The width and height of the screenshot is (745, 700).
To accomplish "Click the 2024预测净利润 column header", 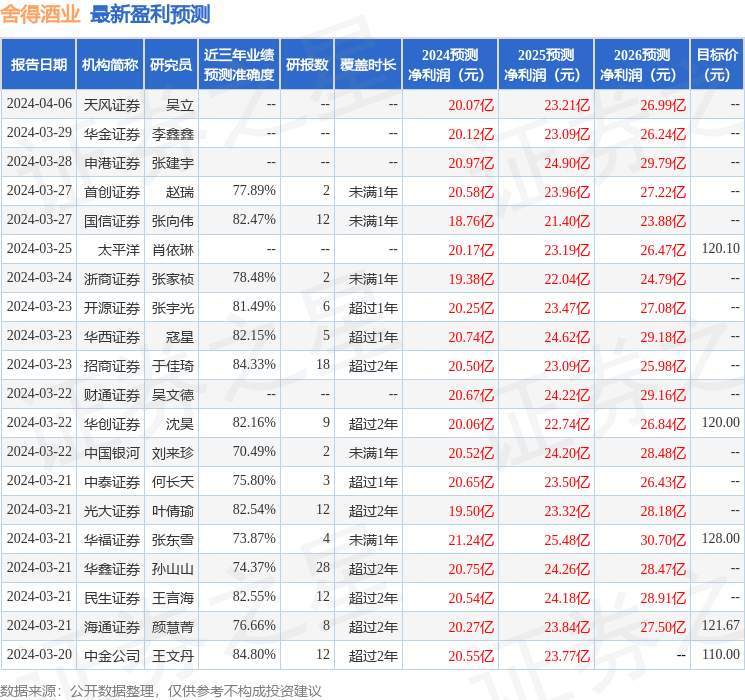I will [x=450, y=65].
